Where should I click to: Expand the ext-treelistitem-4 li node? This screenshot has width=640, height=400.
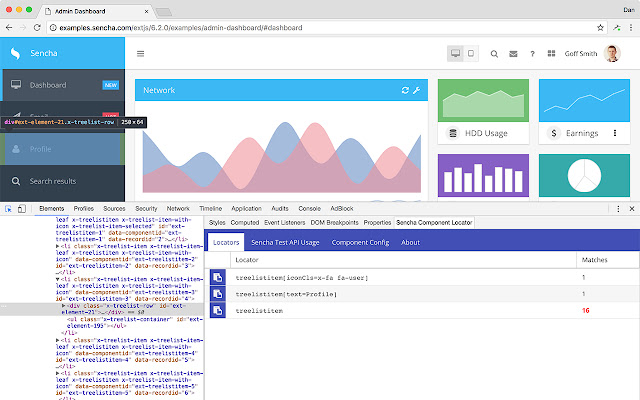[58, 340]
